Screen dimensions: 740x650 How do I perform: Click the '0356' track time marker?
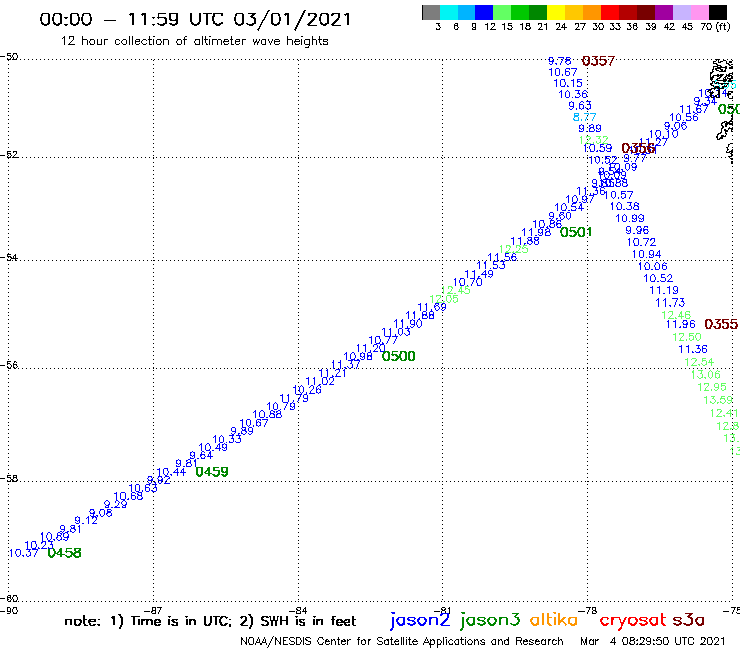(x=638, y=149)
